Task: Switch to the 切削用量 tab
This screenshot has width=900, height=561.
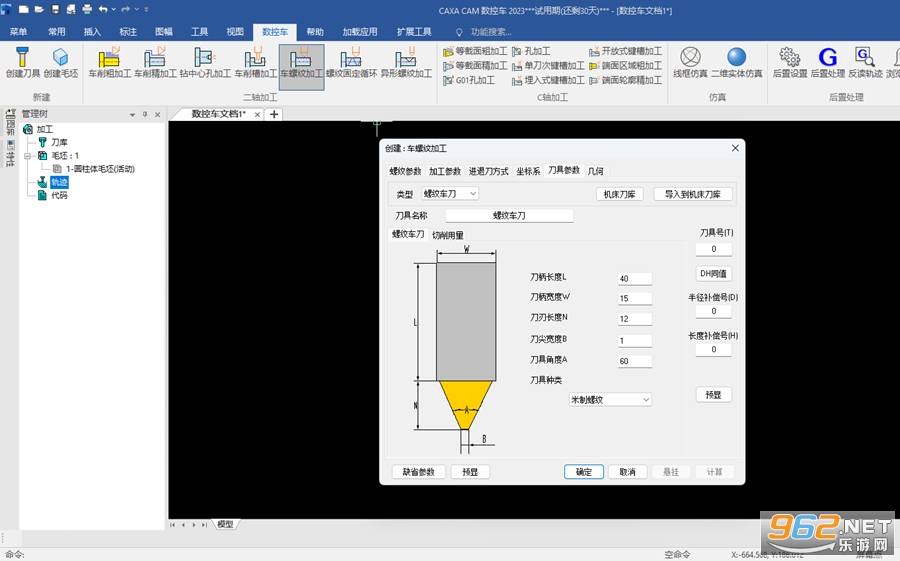Action: [448, 235]
